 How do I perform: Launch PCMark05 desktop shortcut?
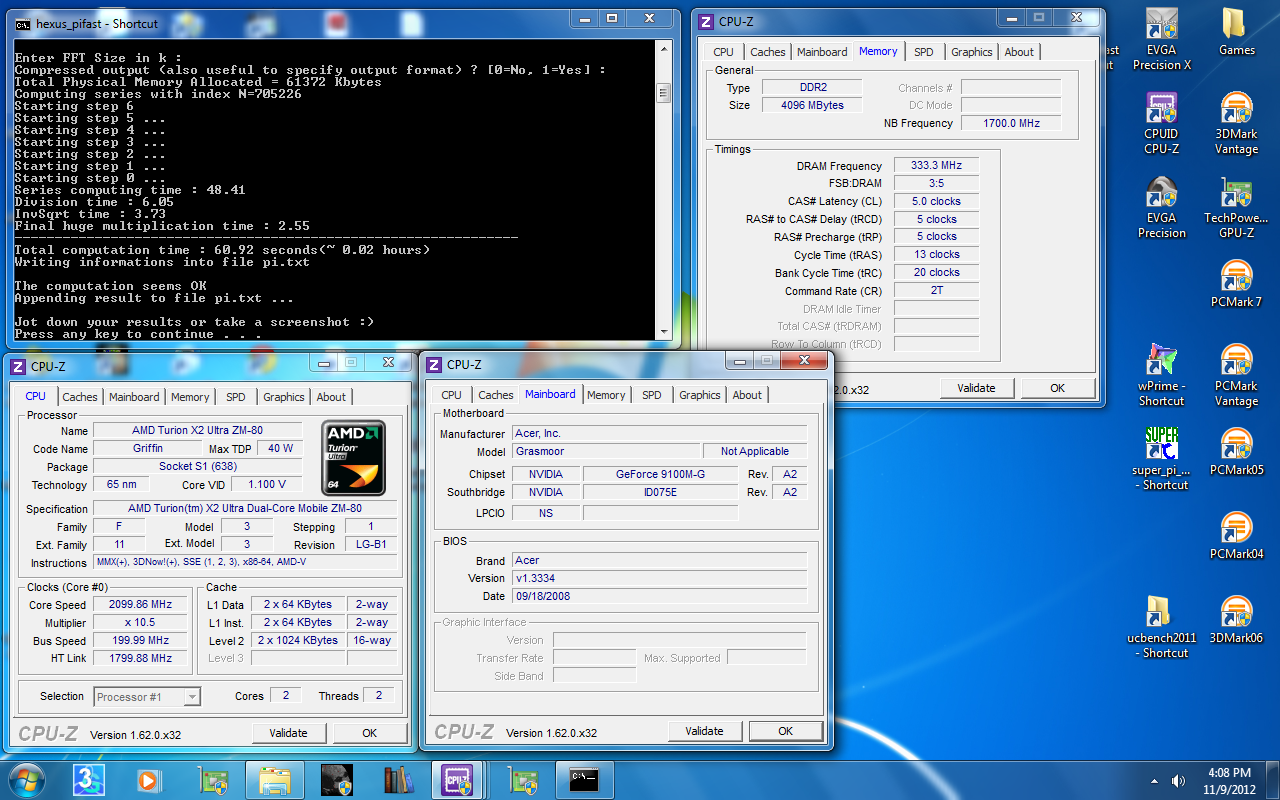click(x=1236, y=452)
